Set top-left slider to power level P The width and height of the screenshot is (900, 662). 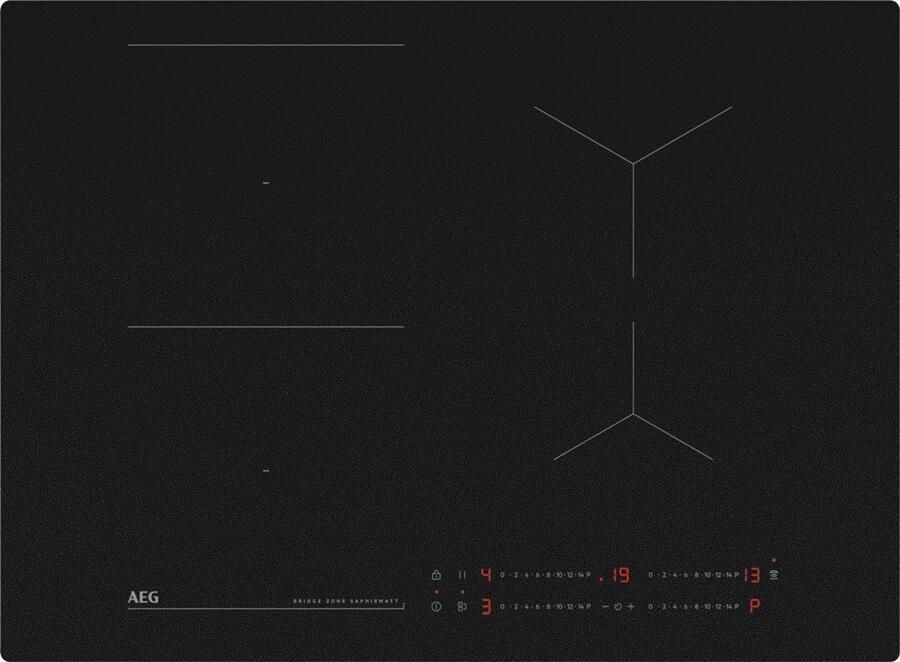pyautogui.click(x=589, y=576)
